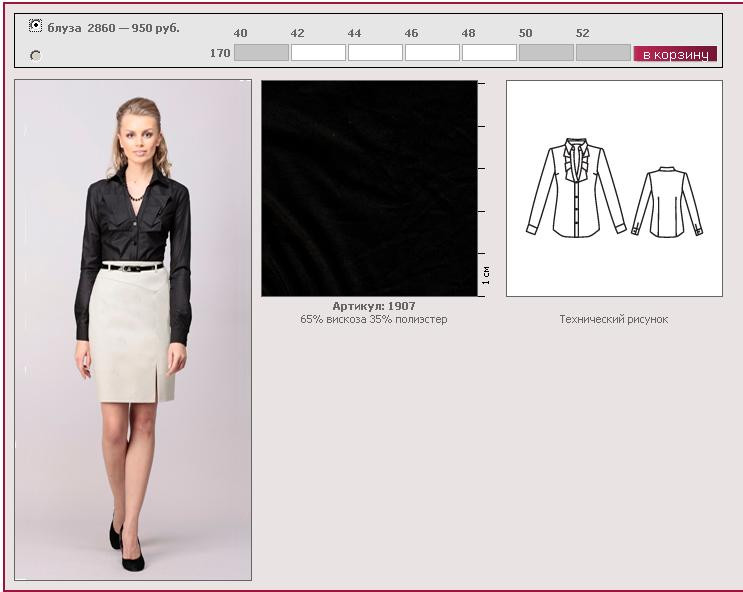Select the empty second radio button

pos(36,55)
